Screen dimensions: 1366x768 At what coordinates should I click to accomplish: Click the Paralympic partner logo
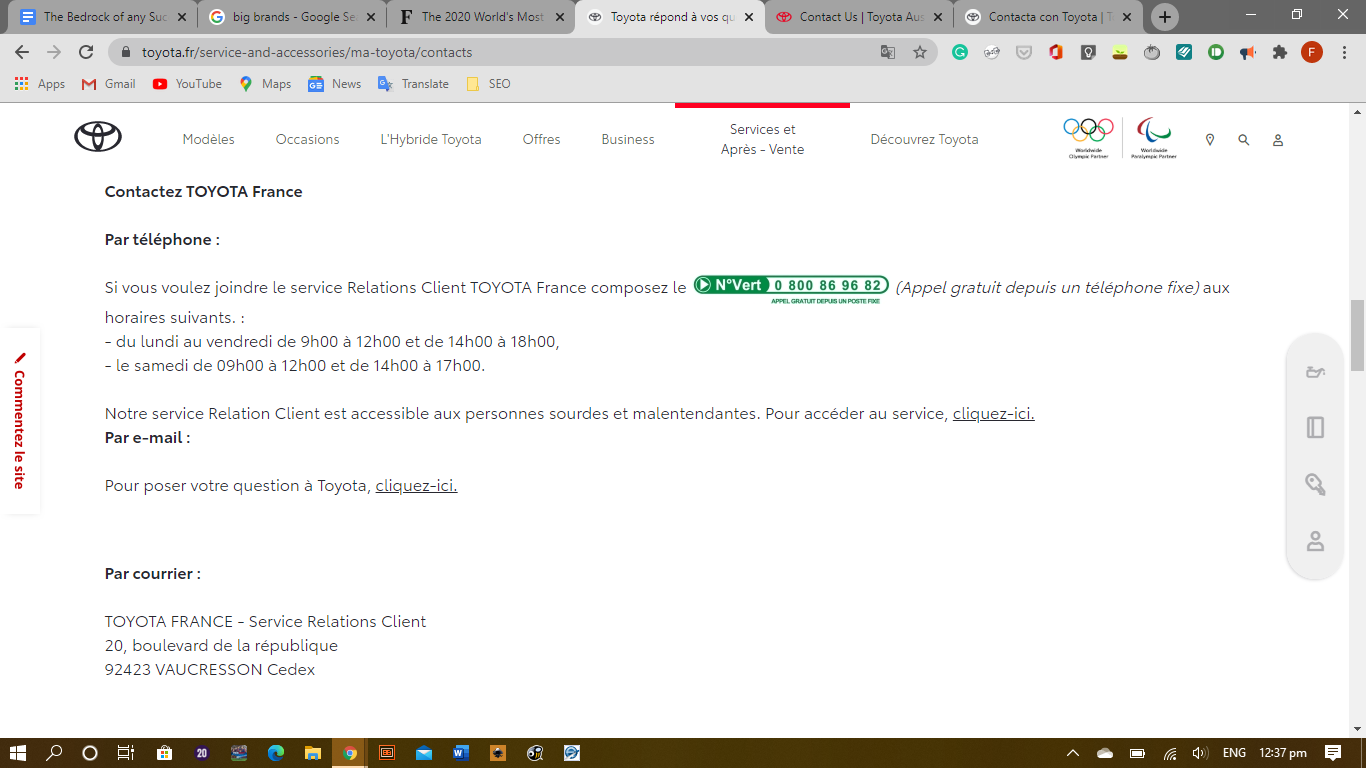pyautogui.click(x=1154, y=138)
